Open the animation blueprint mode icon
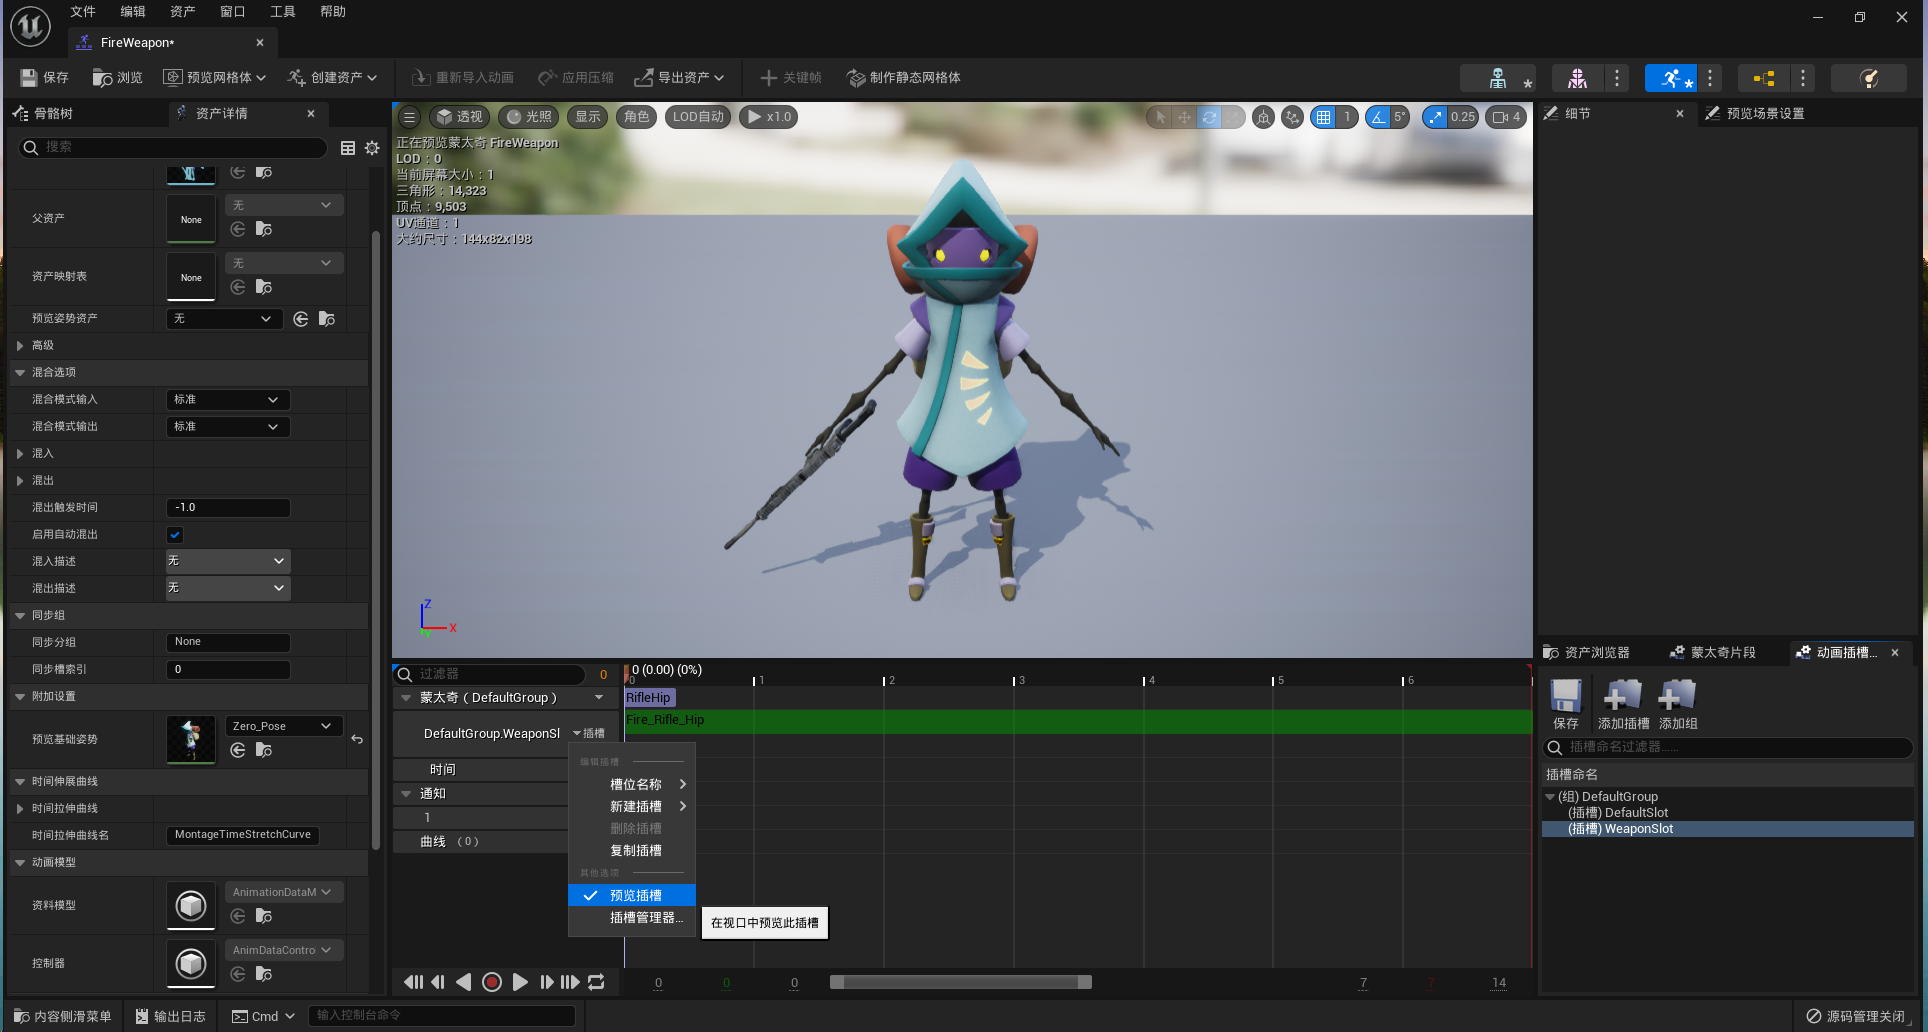This screenshot has height=1032, width=1928. pyautogui.click(x=1763, y=78)
